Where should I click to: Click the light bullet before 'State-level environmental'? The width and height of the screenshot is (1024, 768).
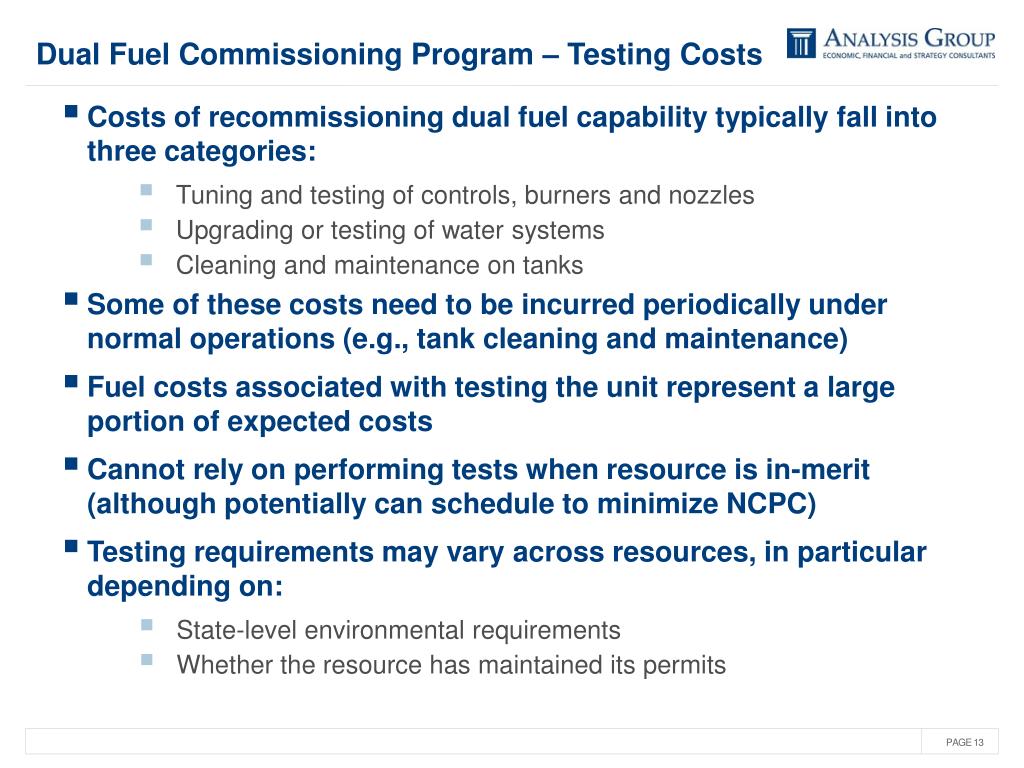(146, 624)
